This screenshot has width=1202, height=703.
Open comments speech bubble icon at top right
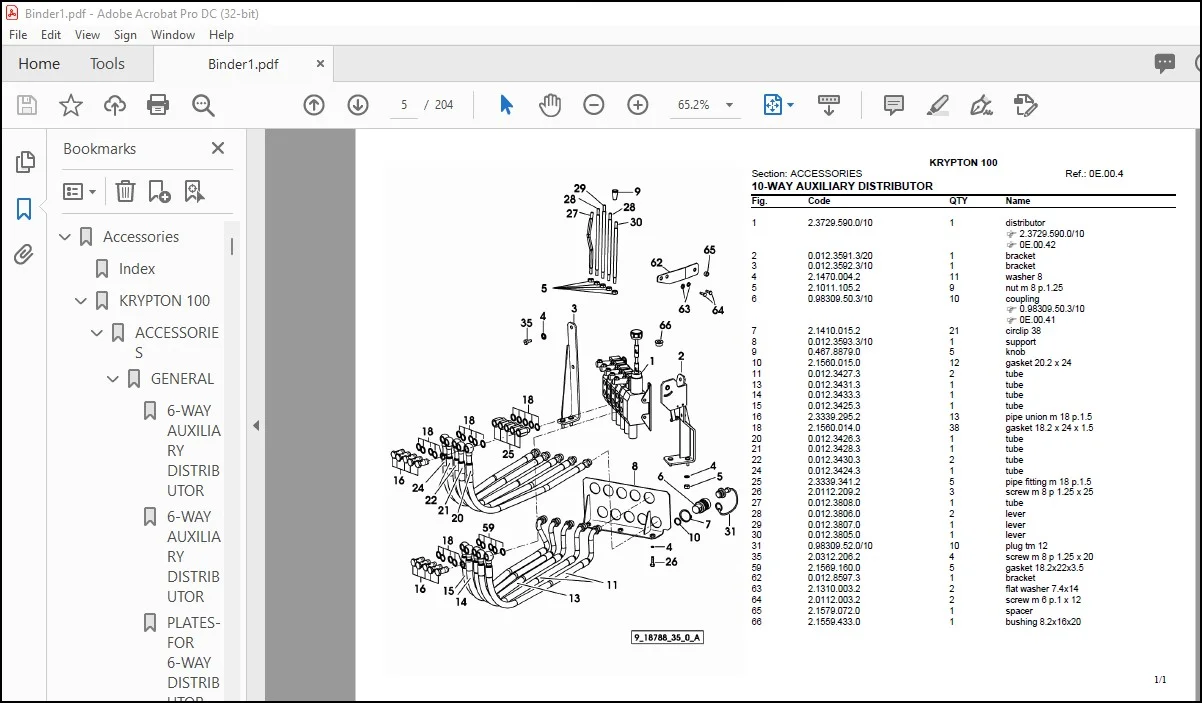1165,63
